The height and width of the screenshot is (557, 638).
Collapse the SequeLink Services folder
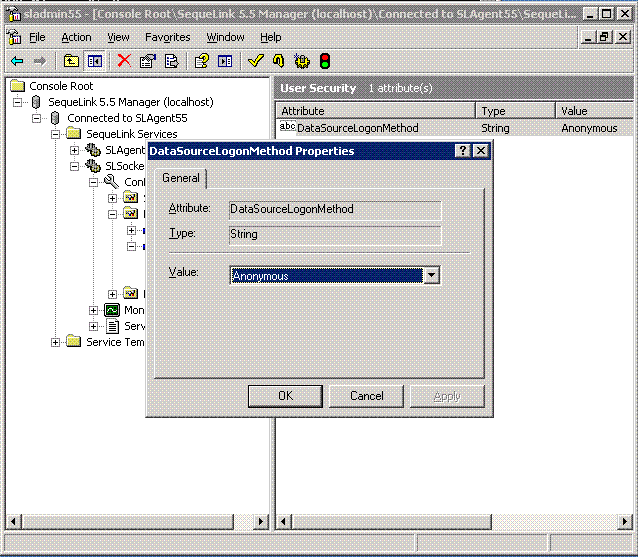click(x=55, y=134)
